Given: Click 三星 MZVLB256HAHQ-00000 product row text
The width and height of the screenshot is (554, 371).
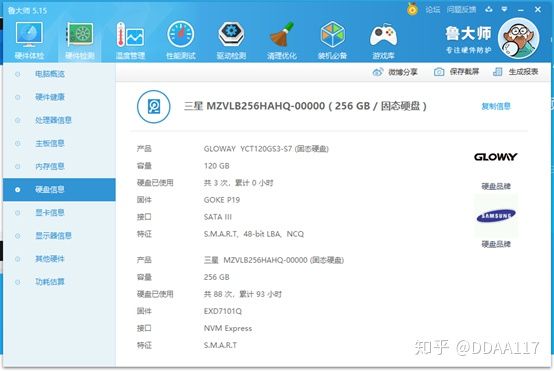Looking at the screenshot, I should click(x=273, y=260).
